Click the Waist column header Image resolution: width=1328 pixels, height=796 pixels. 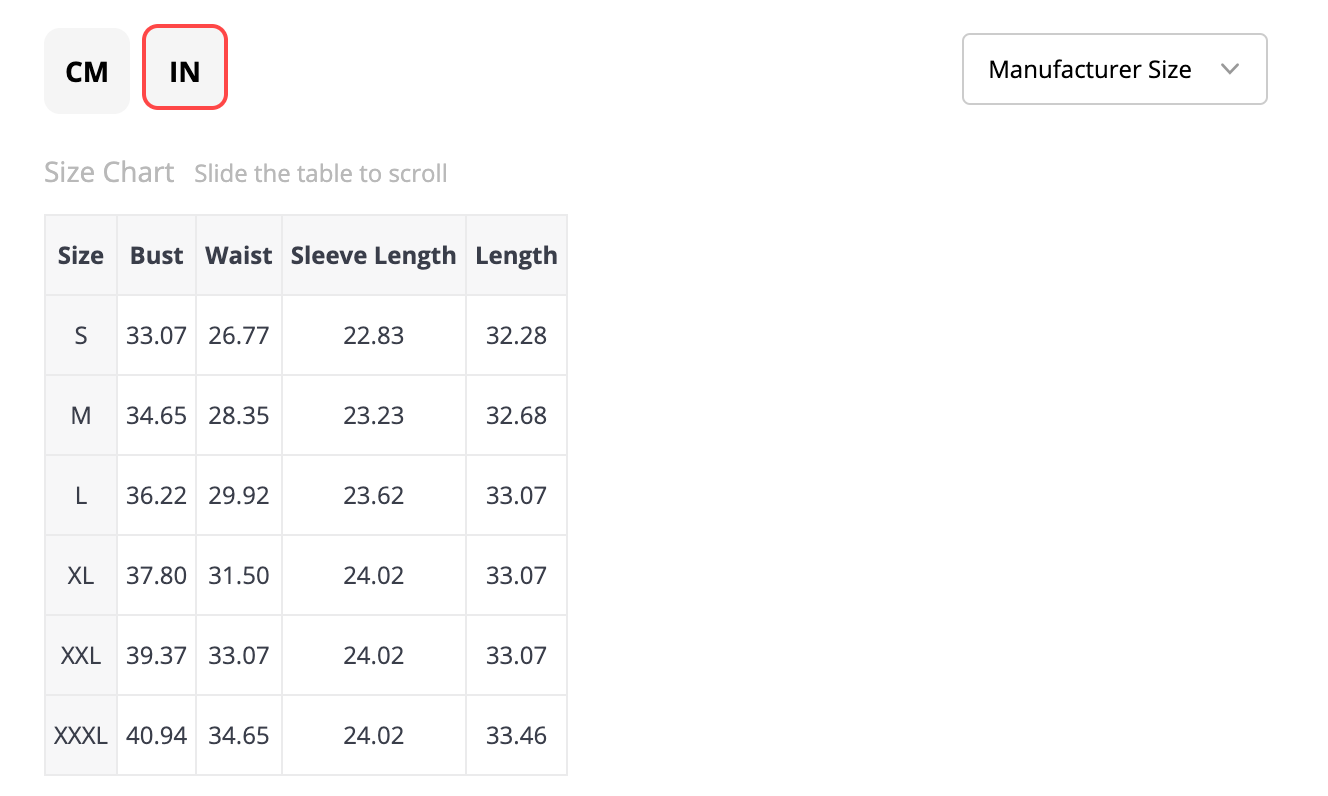pyautogui.click(x=239, y=255)
